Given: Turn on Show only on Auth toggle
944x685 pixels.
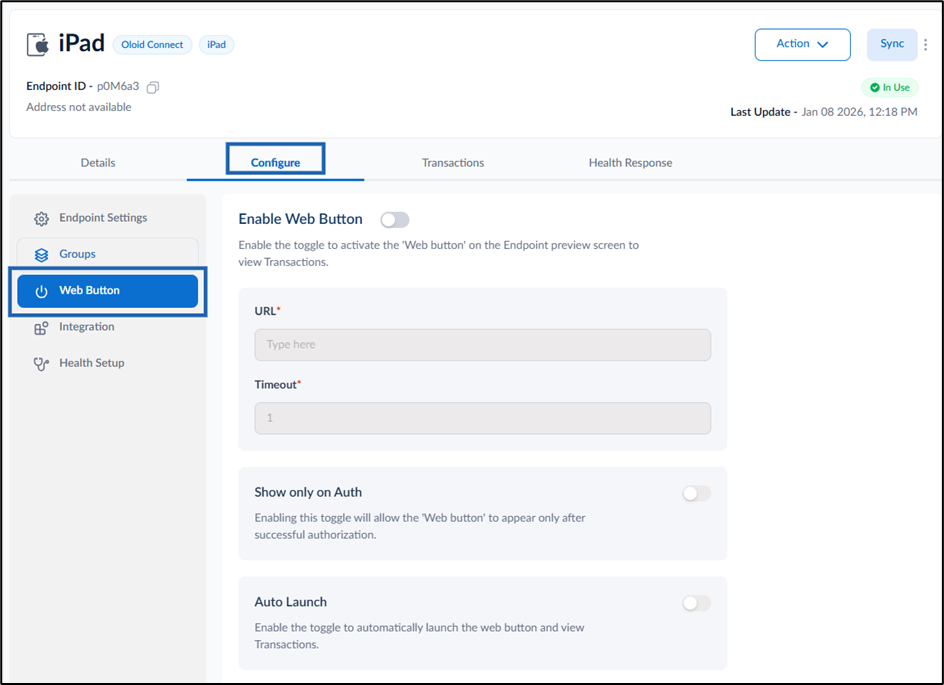Looking at the screenshot, I should (697, 494).
